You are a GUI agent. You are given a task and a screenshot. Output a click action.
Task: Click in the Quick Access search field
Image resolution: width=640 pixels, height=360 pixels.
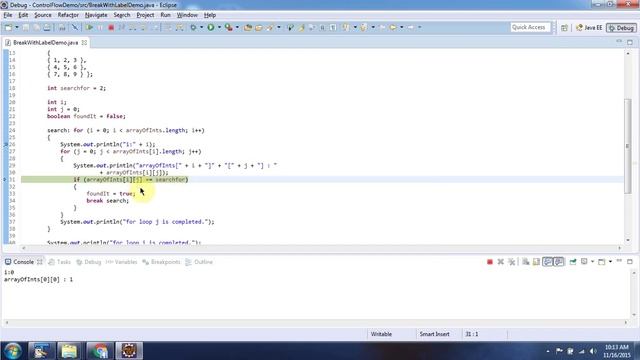tap(530, 27)
